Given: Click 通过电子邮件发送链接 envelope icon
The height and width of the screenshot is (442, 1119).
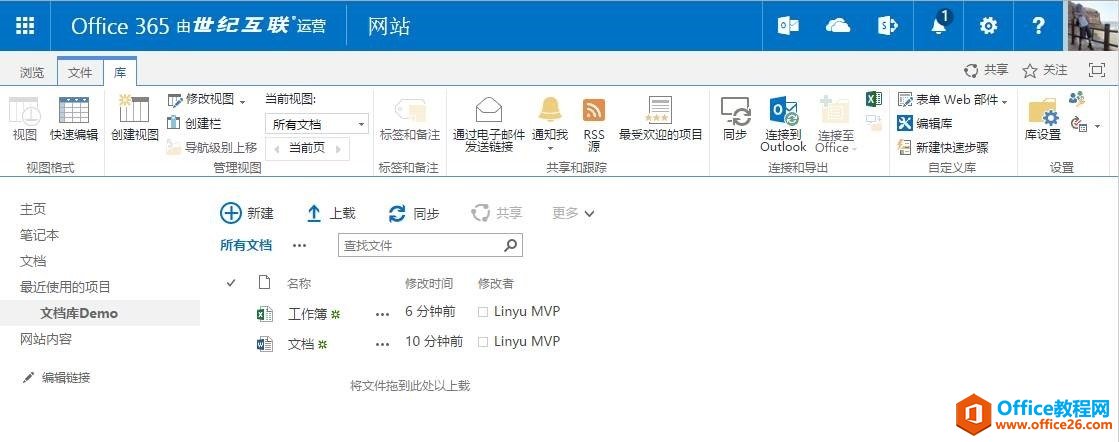Looking at the screenshot, I should coord(489,110).
